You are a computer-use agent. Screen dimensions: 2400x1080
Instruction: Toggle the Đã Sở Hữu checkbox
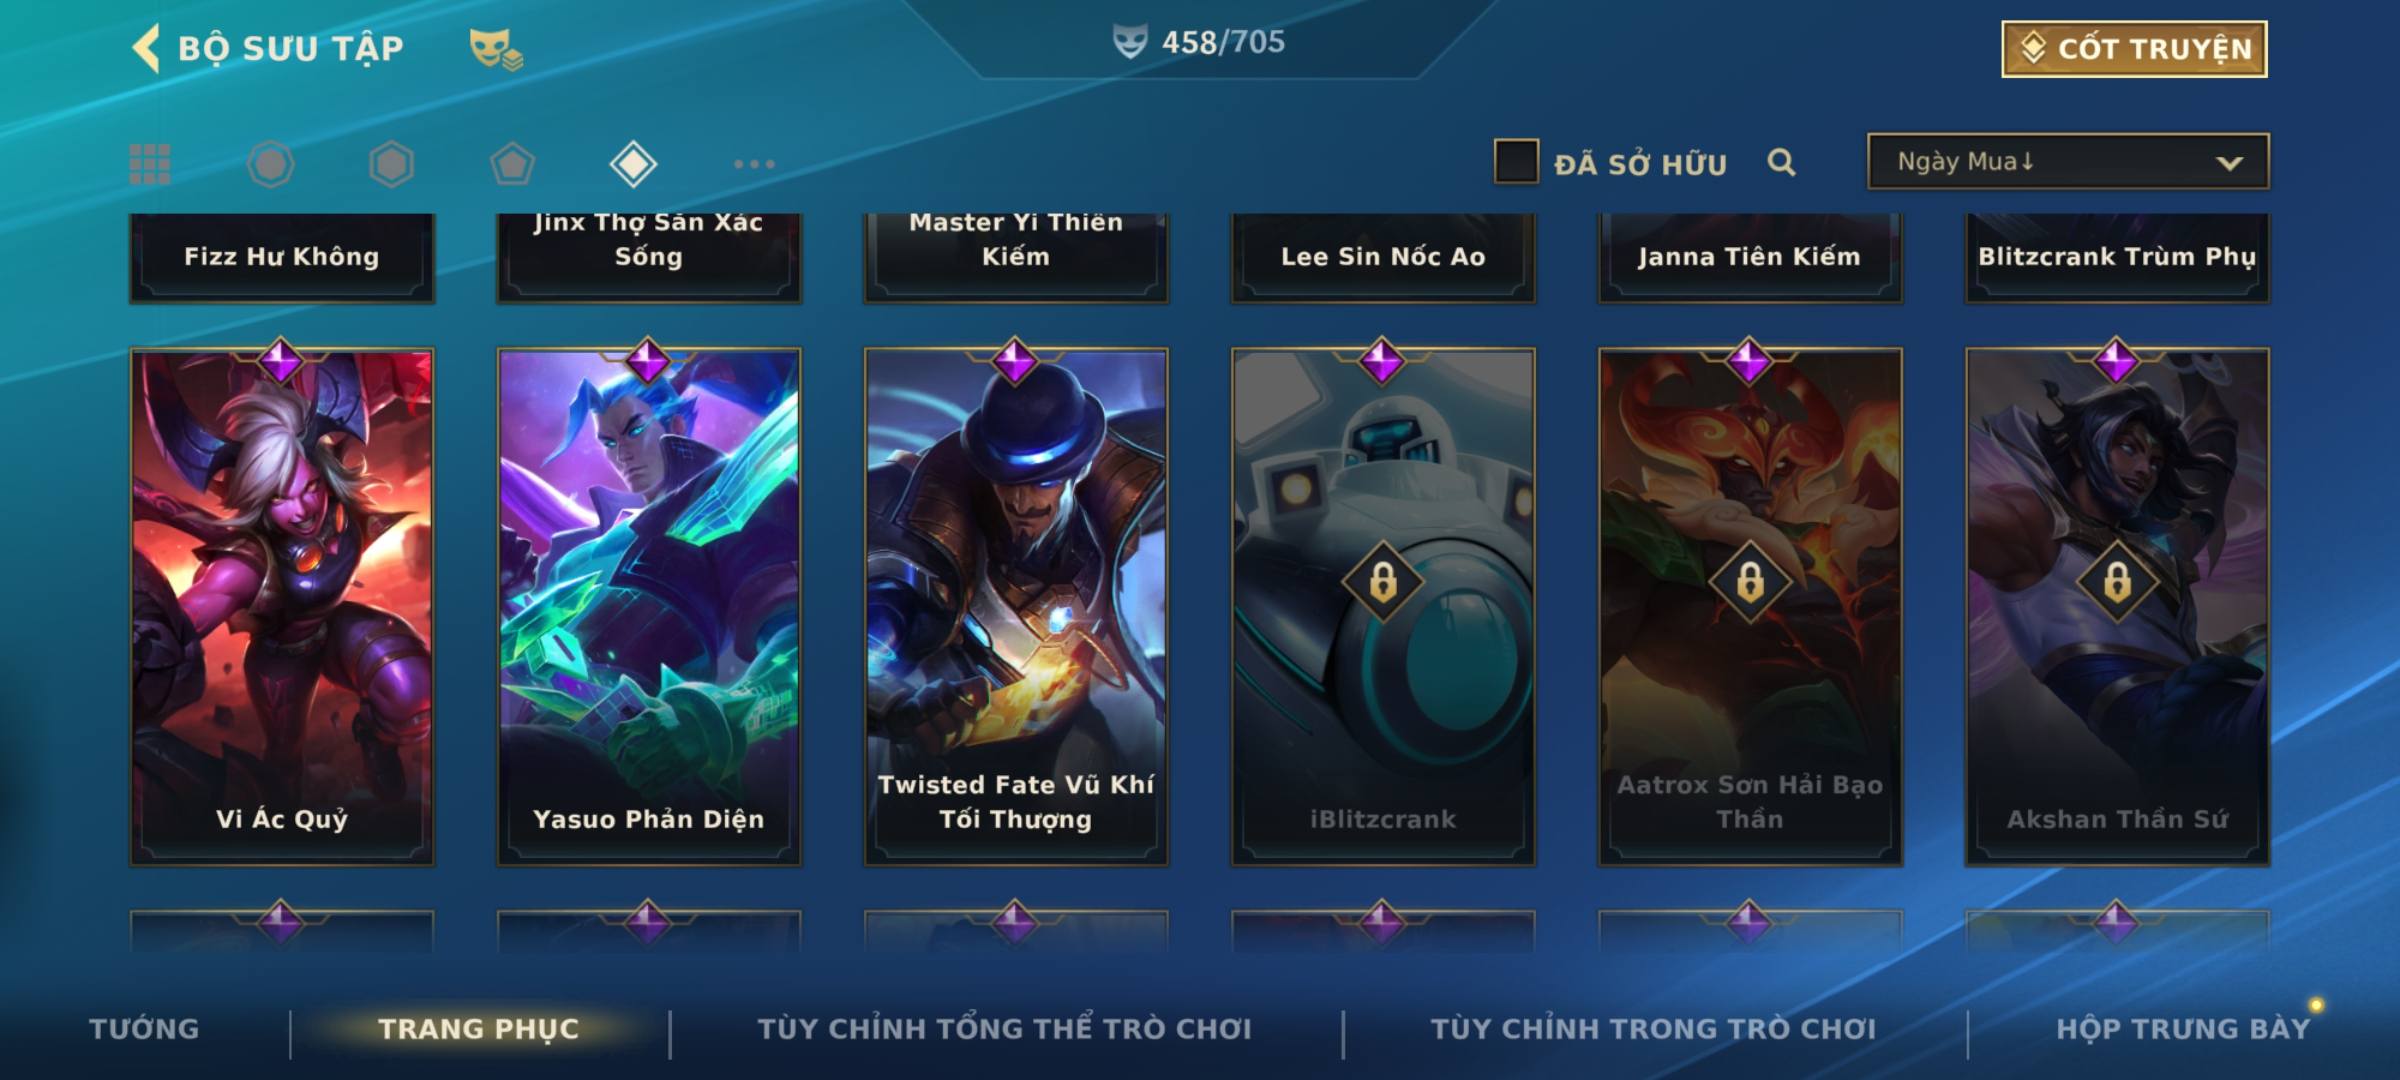1516,162
